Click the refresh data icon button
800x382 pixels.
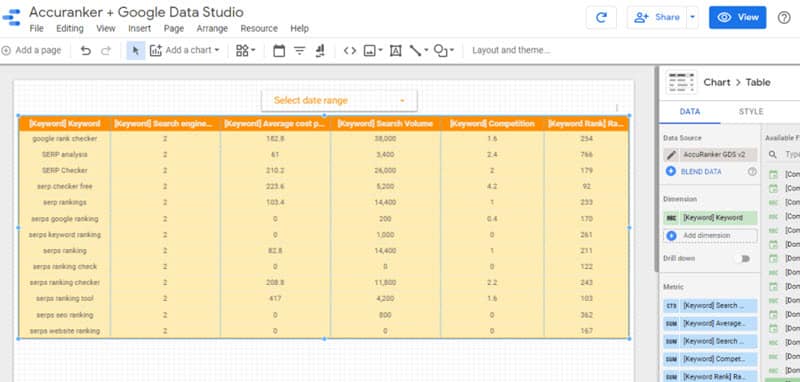[601, 17]
